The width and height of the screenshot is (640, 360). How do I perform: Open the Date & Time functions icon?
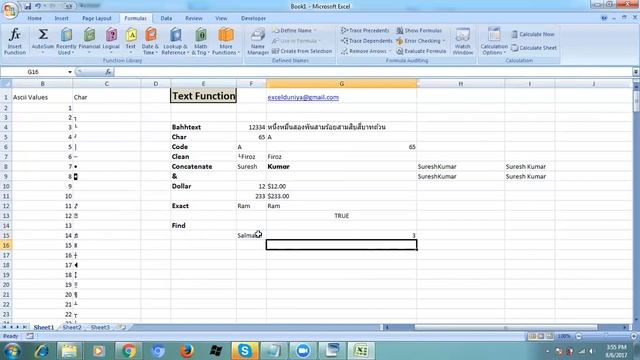150,41
